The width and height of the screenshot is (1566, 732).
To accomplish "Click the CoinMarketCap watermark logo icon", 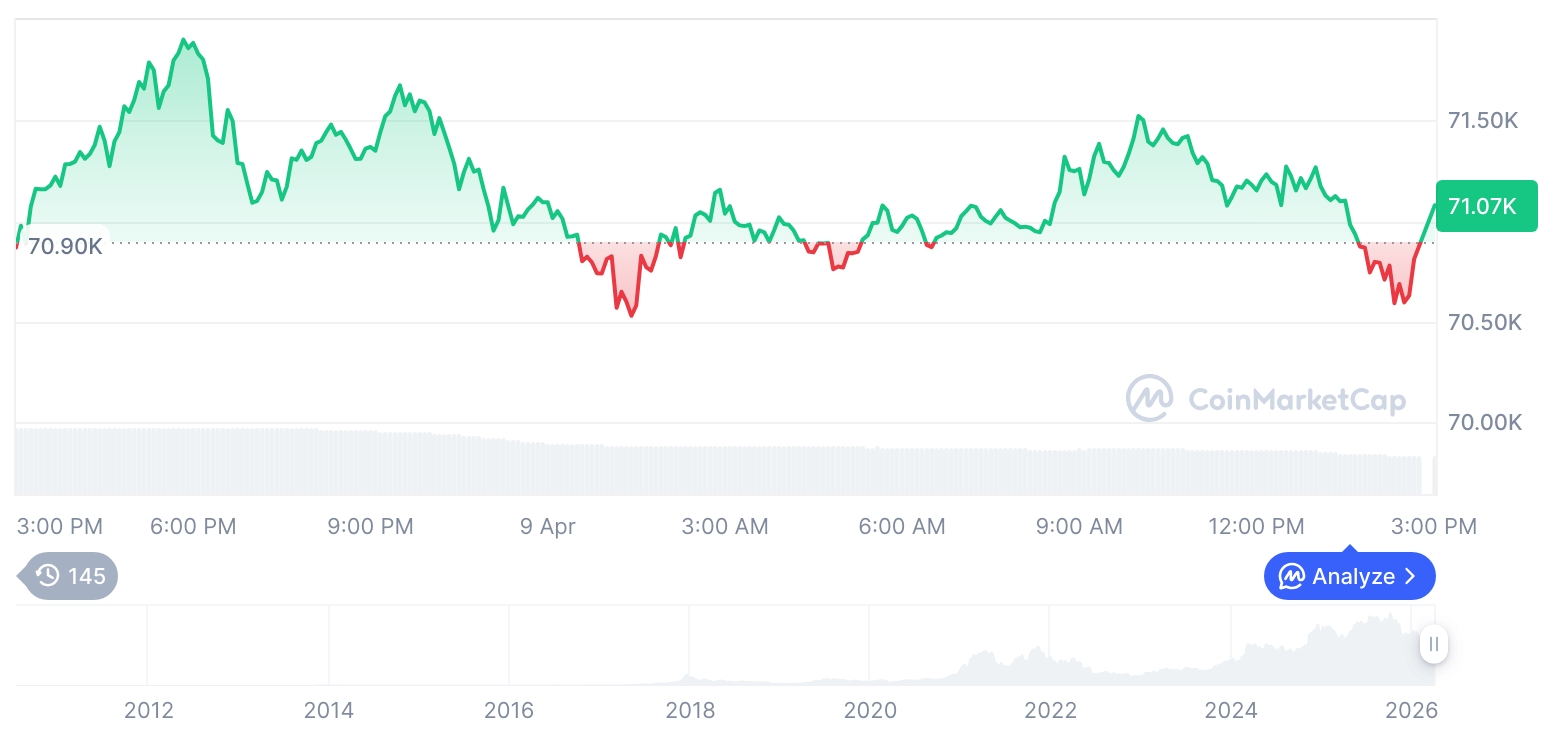I will pos(1150,399).
